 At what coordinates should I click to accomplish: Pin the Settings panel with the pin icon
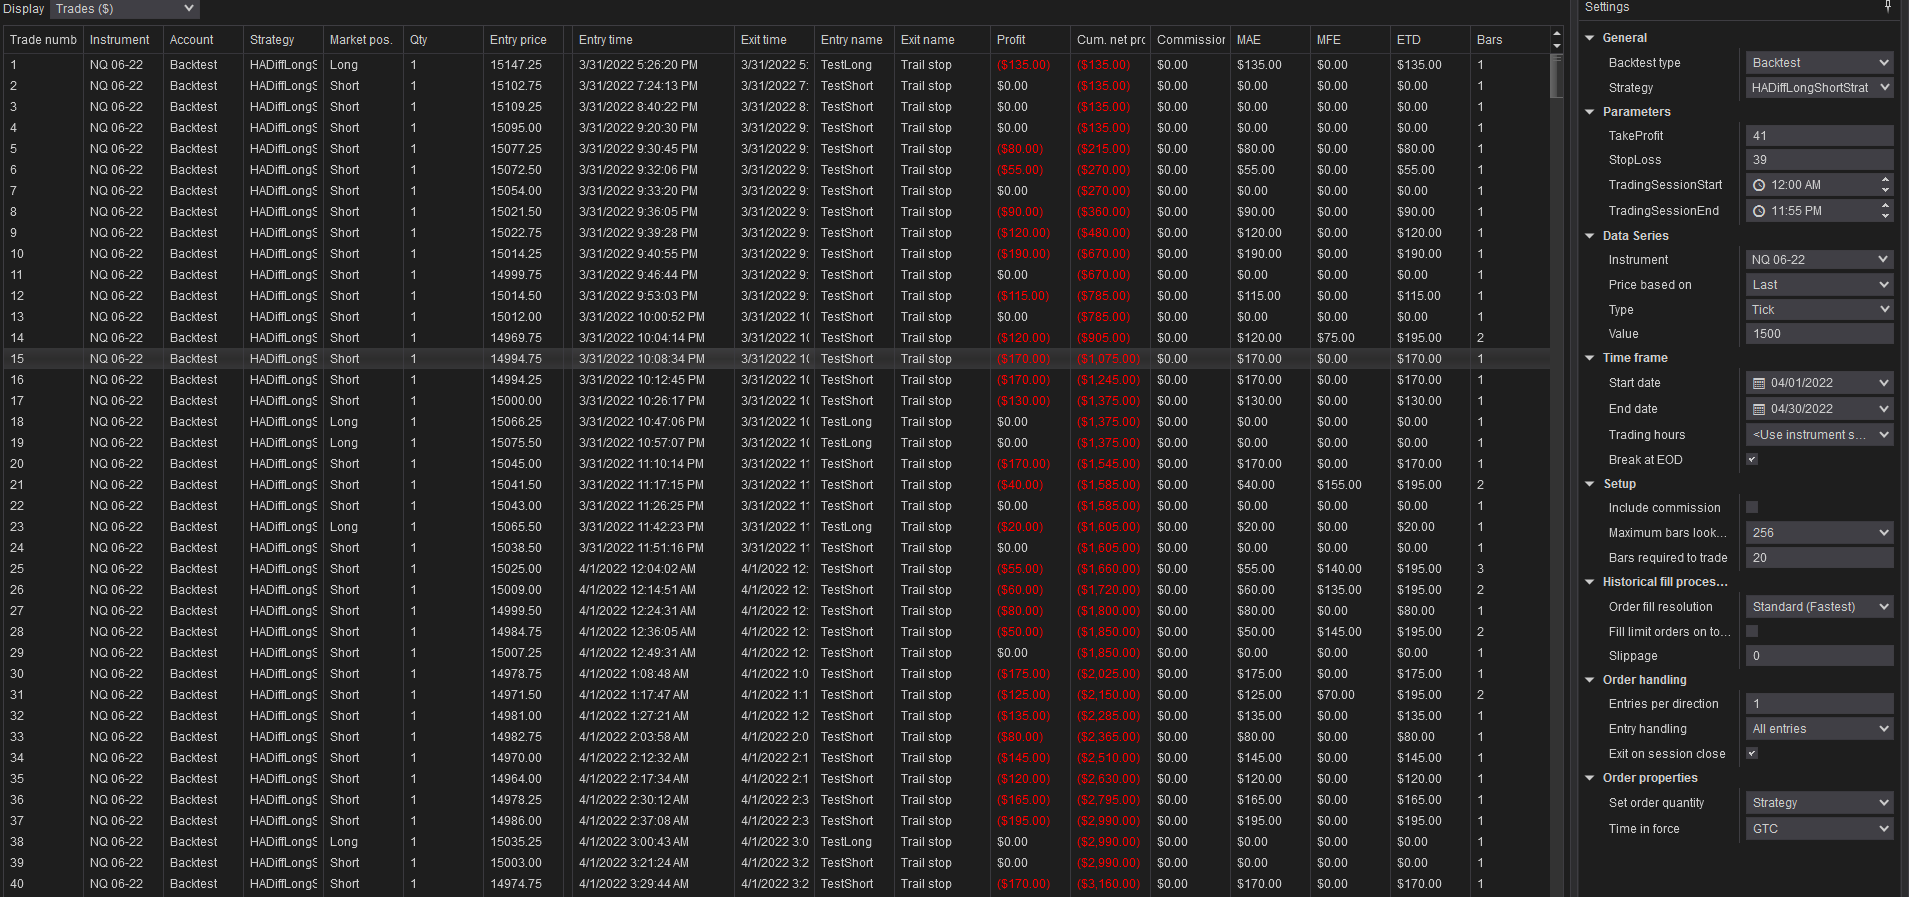(x=1887, y=7)
